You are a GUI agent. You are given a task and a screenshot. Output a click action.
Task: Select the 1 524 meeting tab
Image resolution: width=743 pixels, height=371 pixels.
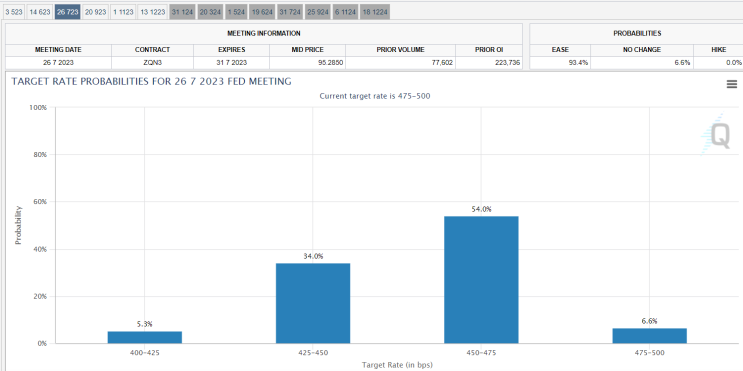pyautogui.click(x=236, y=12)
